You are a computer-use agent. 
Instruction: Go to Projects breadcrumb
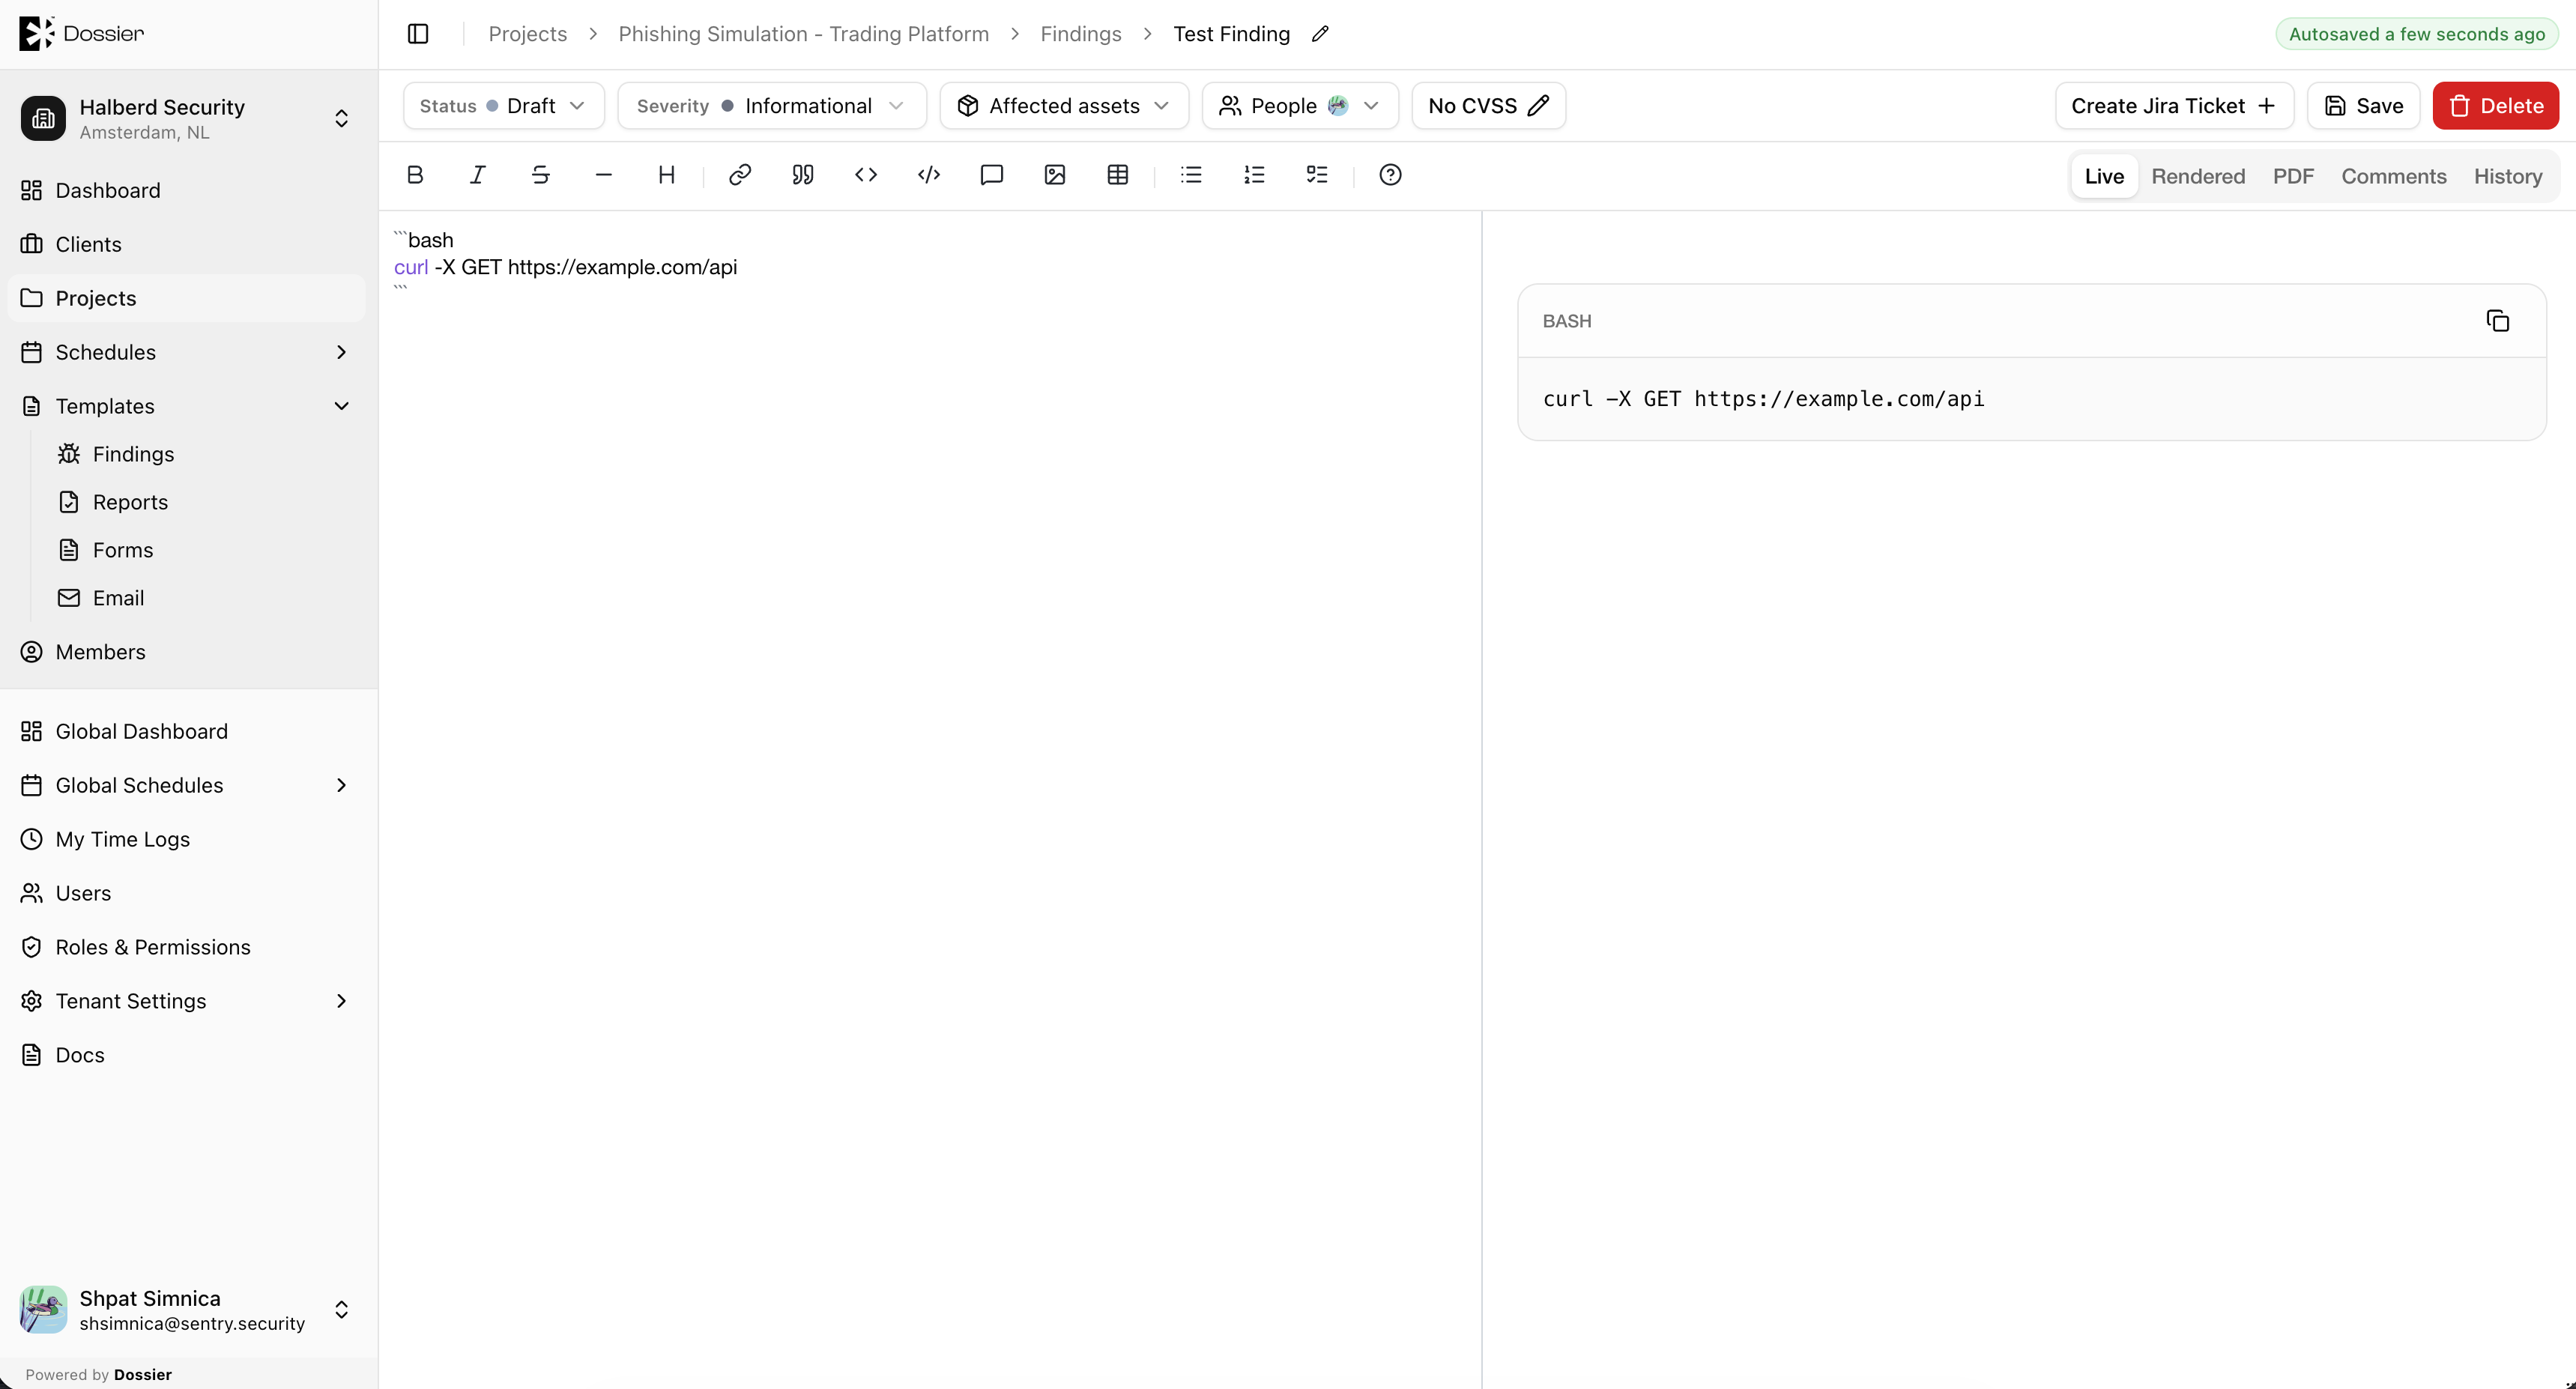click(x=527, y=34)
